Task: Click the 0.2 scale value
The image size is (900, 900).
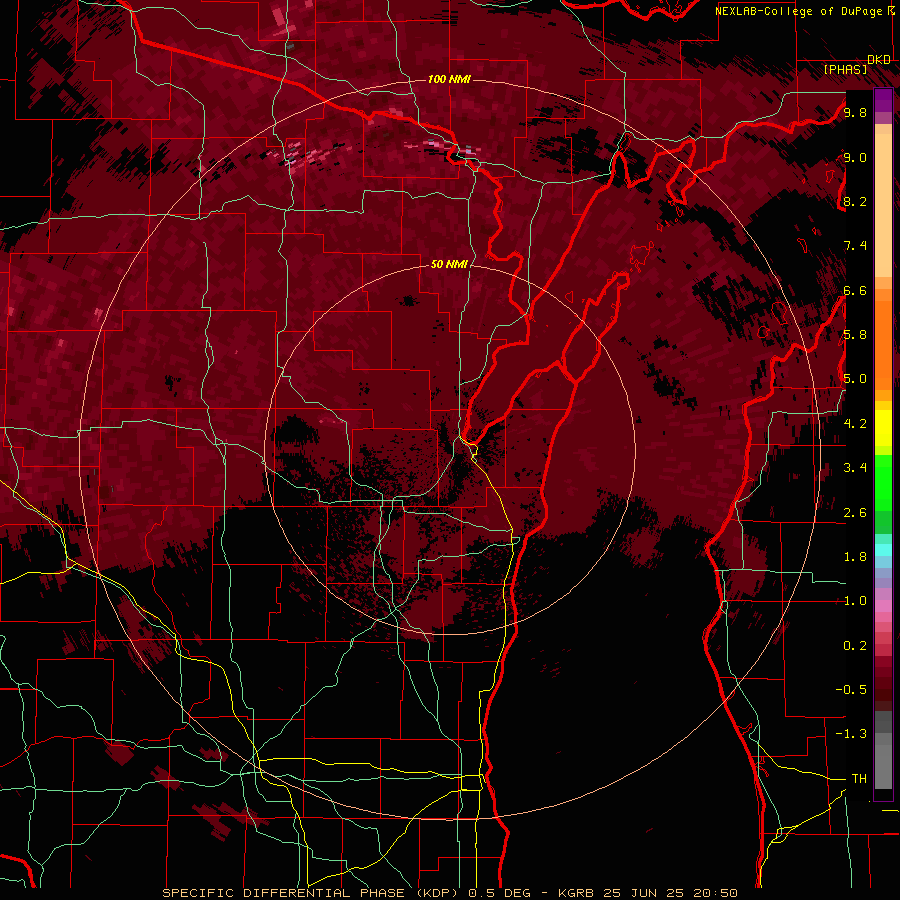Action: pos(855,645)
